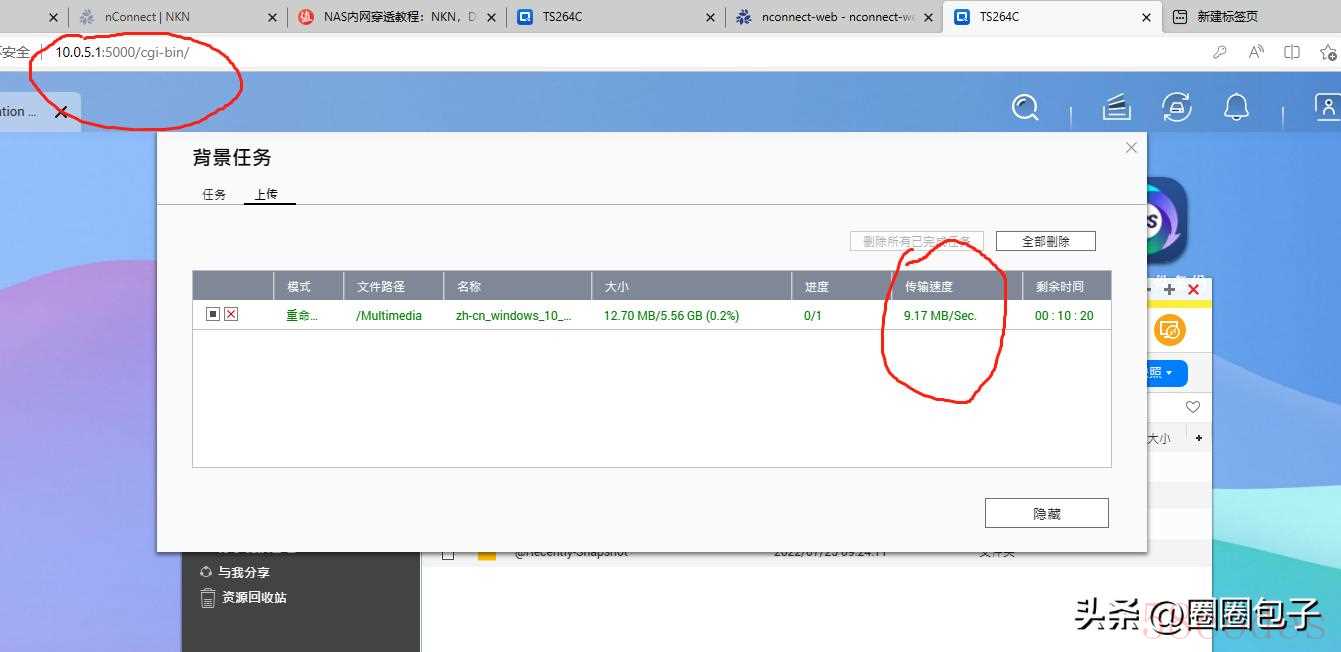1341x652 pixels.
Task: Close the nconnect-web tab
Action: (x=928, y=17)
